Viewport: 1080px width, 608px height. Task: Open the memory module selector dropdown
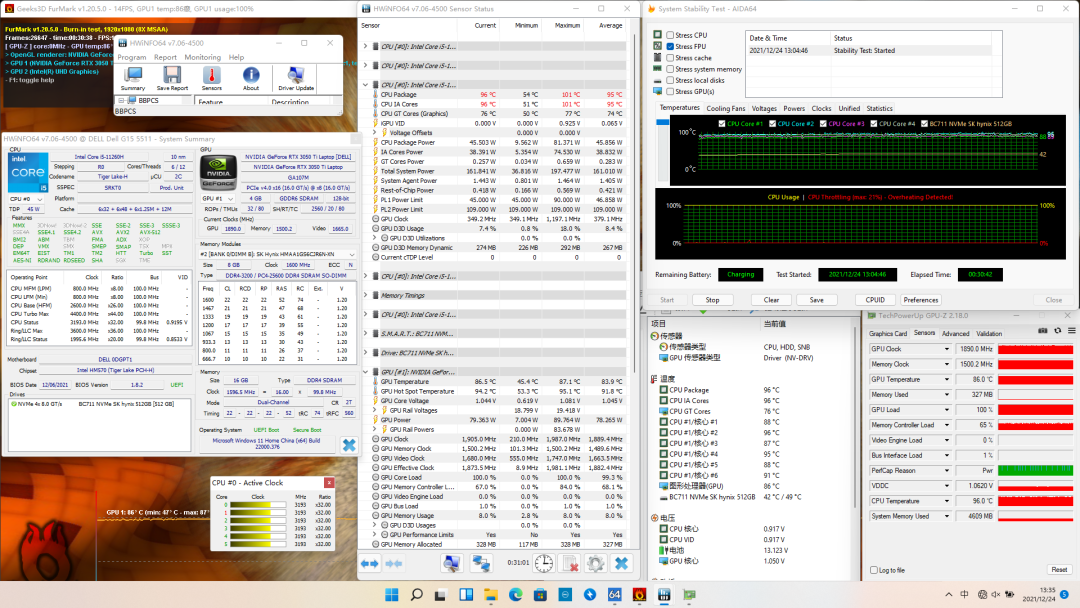278,254
